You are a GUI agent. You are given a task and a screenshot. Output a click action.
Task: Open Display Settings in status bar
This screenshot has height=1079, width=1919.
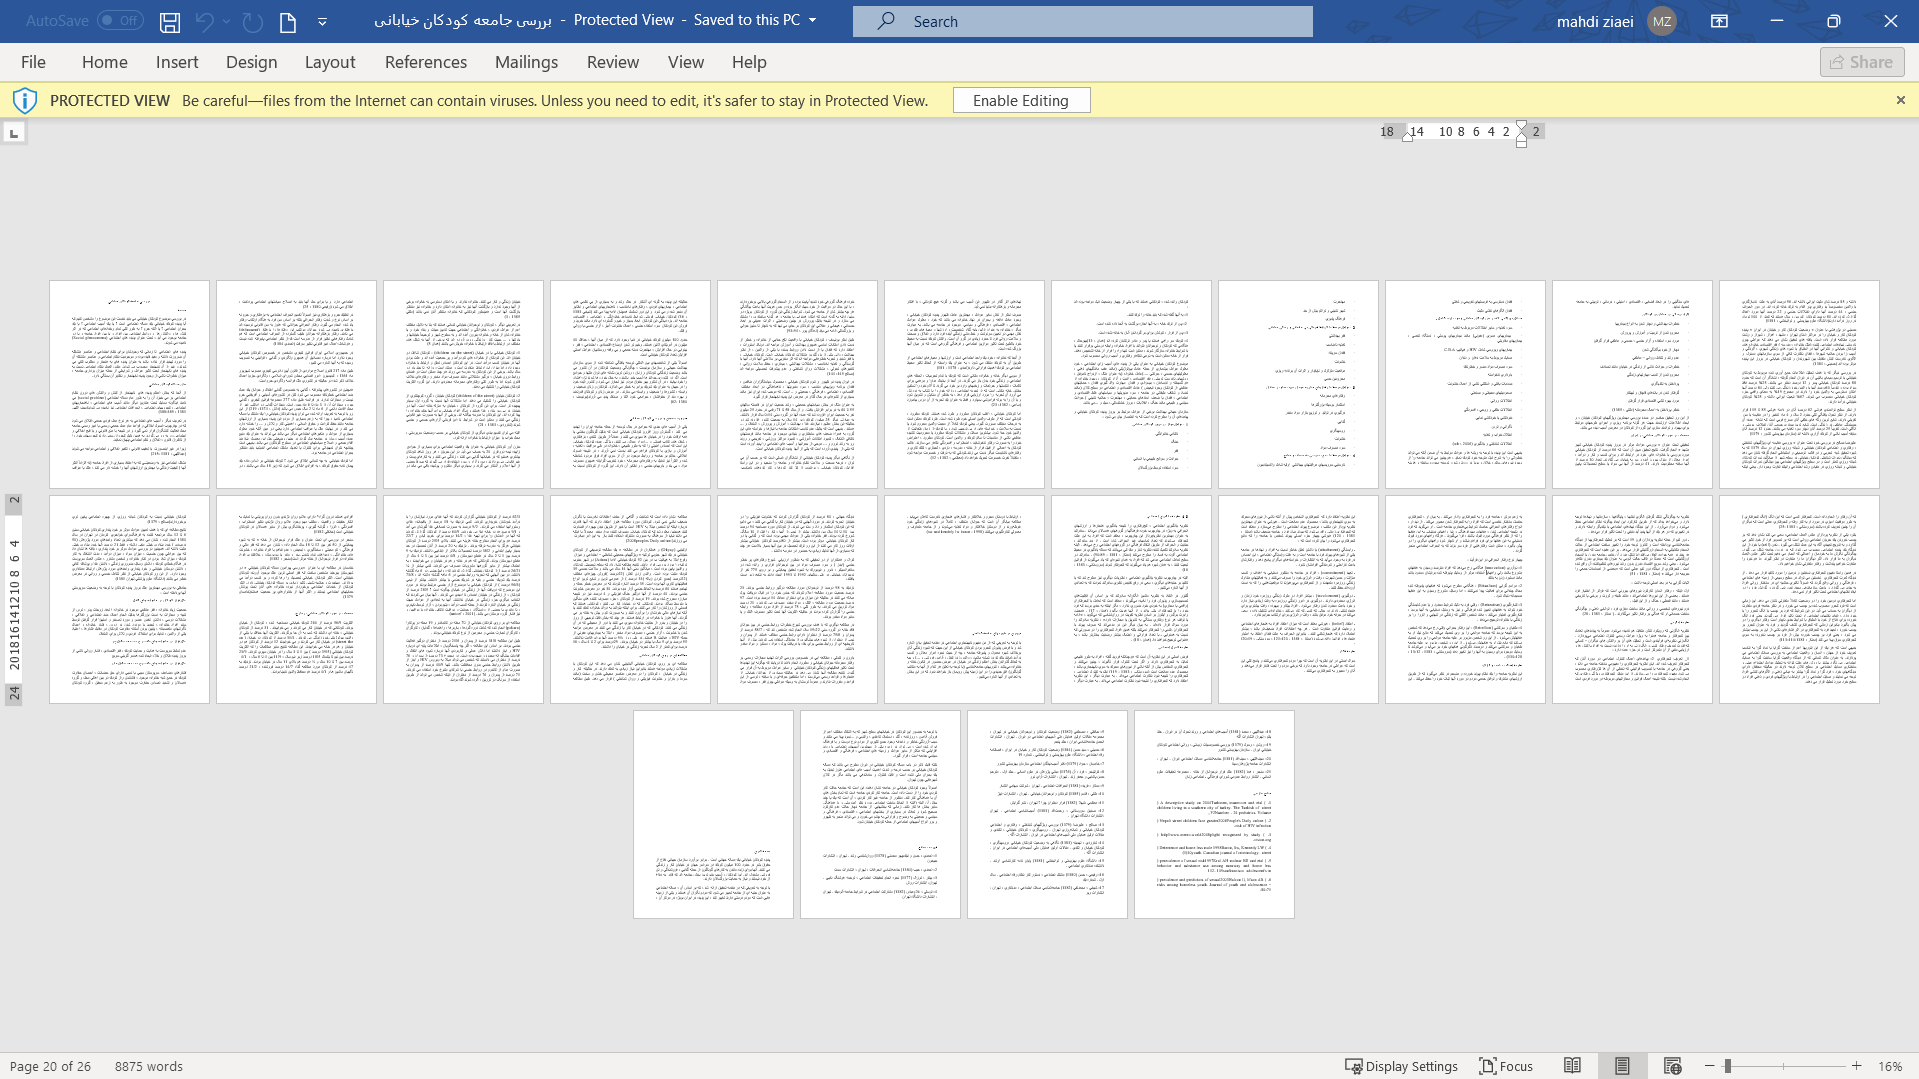[x=1401, y=1066]
